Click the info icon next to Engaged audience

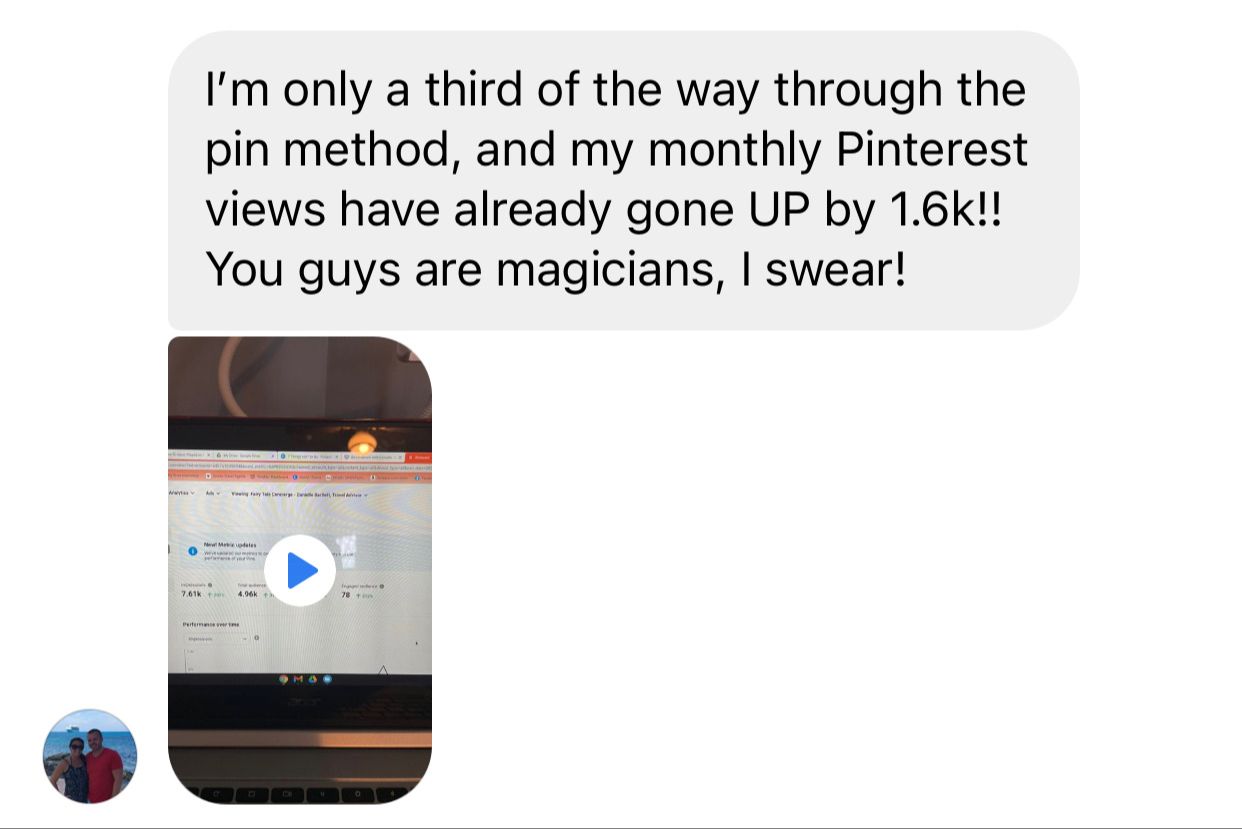[x=382, y=586]
